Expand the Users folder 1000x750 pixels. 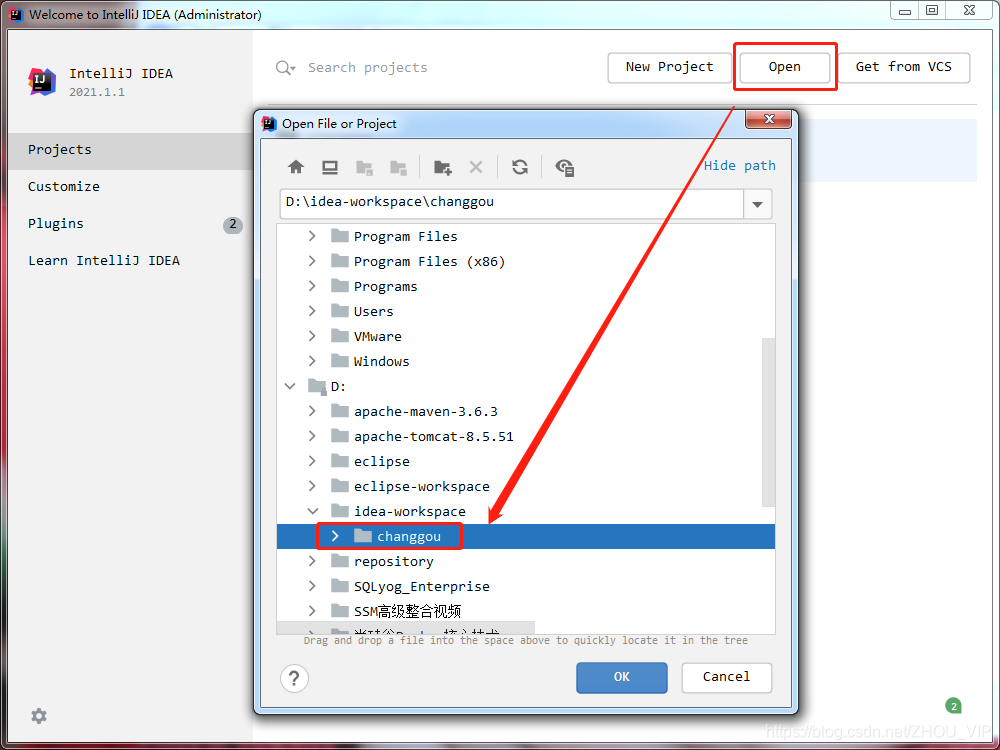[312, 311]
